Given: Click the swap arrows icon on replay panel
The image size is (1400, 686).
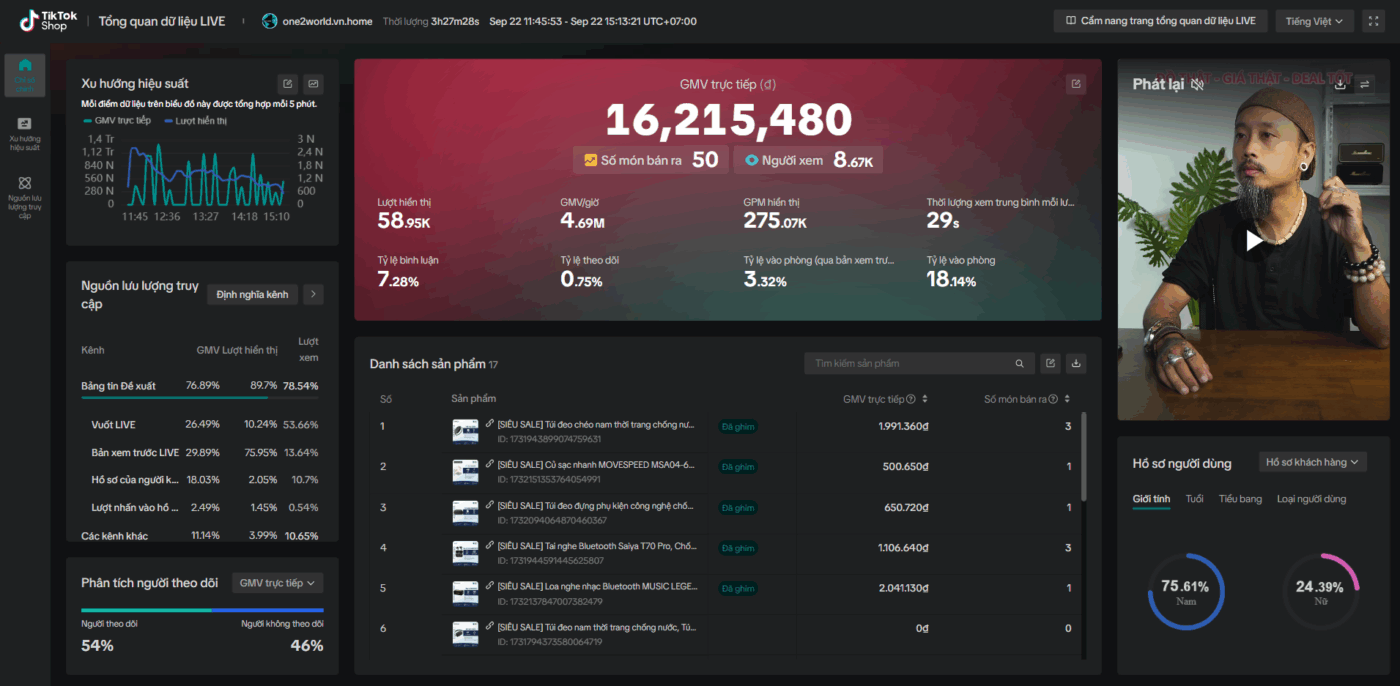Looking at the screenshot, I should (x=1365, y=84).
